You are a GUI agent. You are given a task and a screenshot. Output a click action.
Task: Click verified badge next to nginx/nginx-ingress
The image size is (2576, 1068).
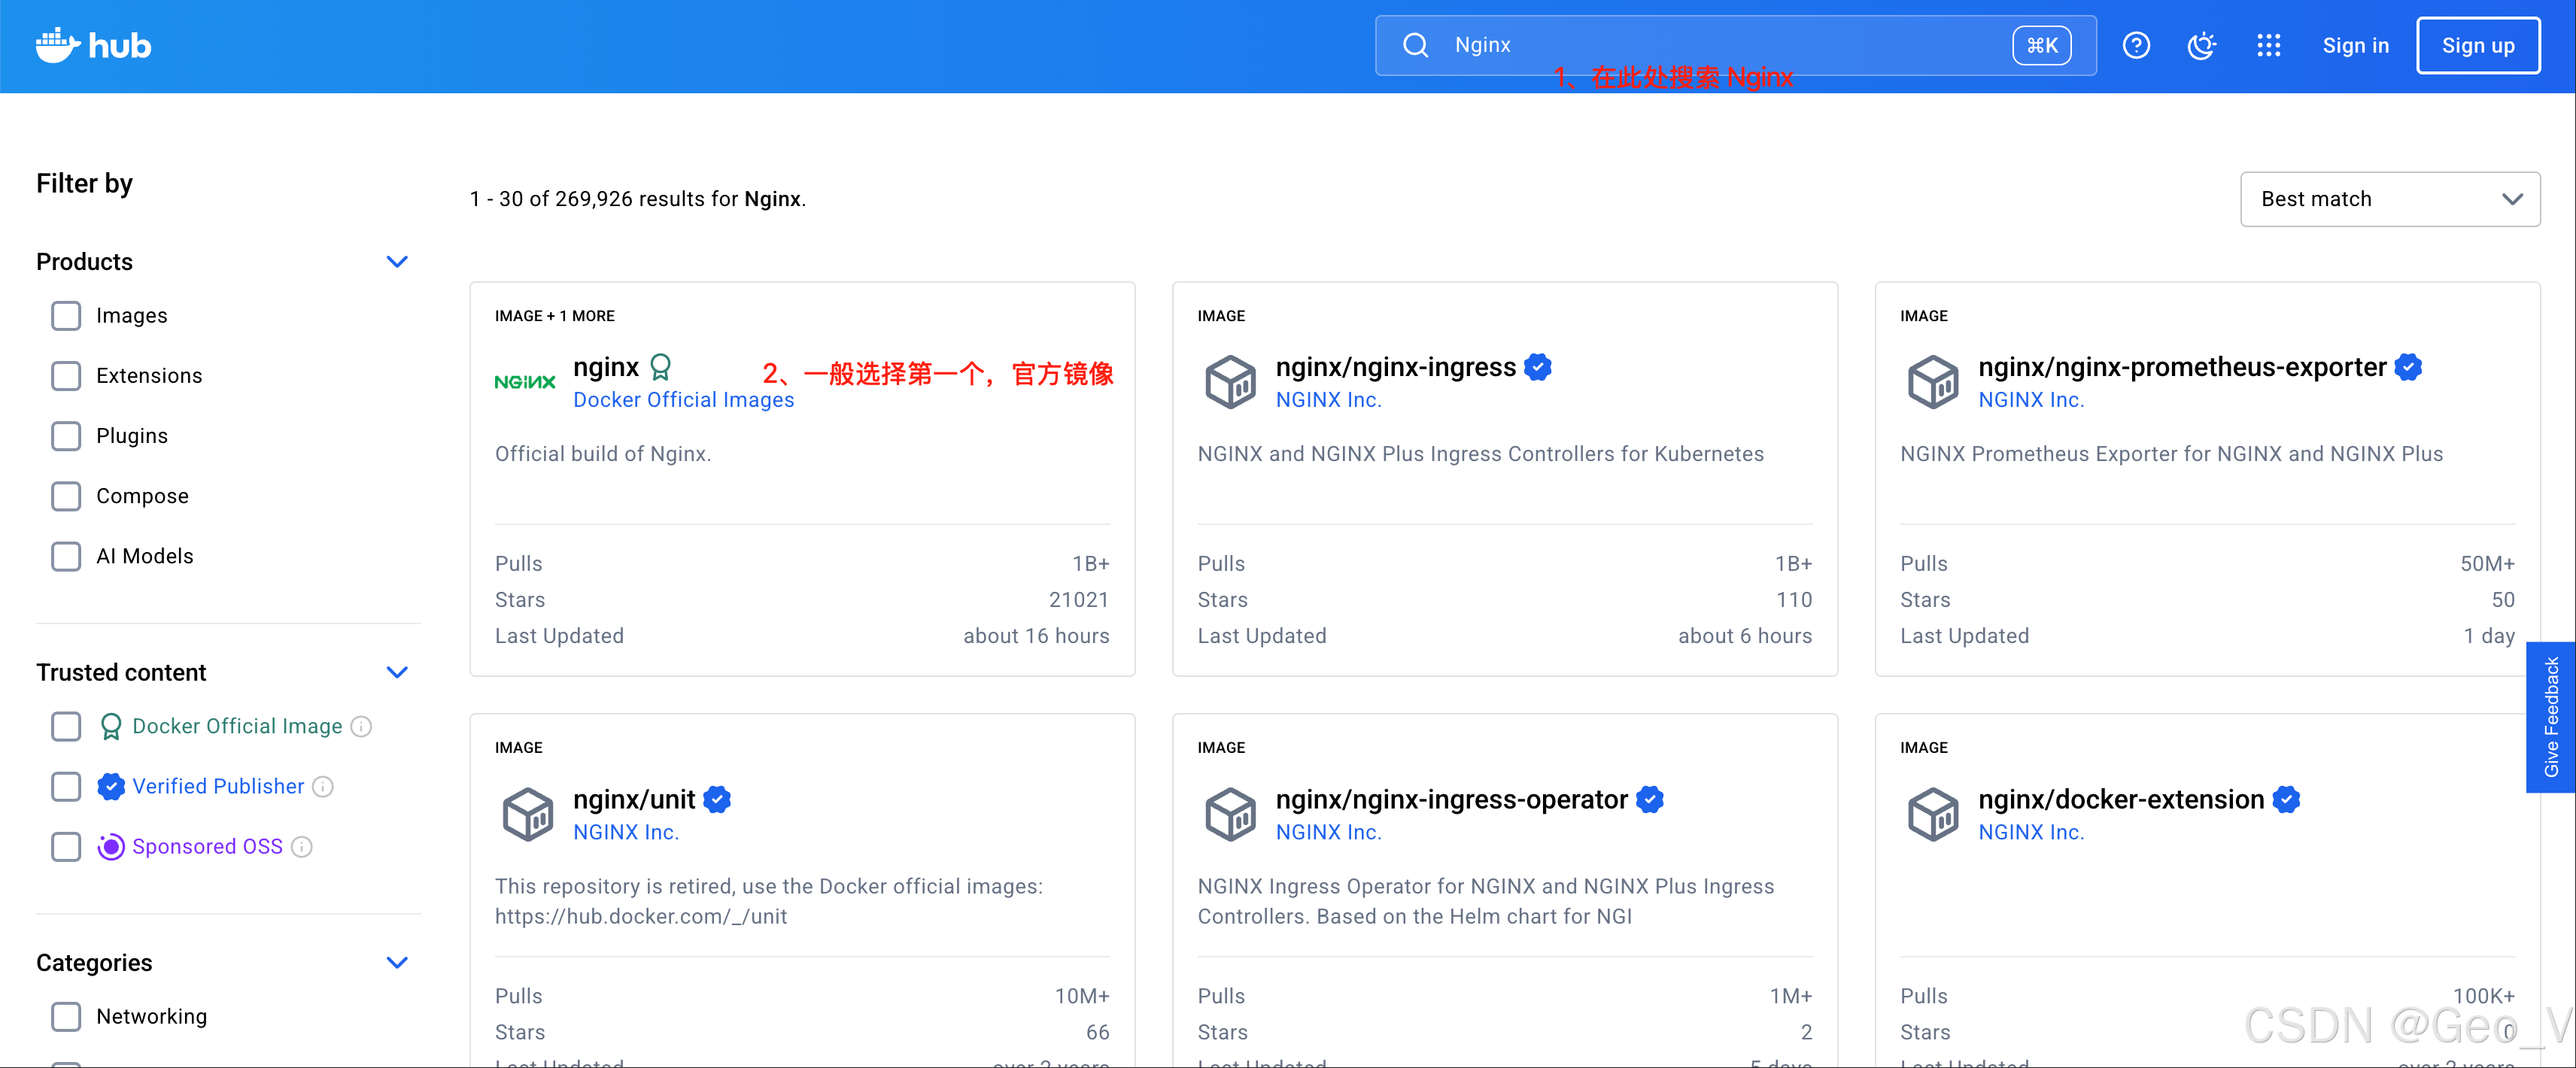tap(1538, 367)
